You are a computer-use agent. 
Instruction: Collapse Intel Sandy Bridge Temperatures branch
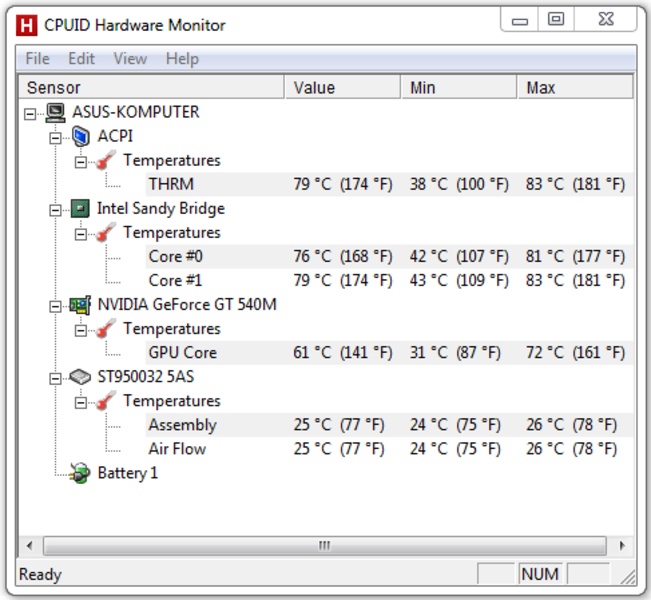(x=81, y=234)
